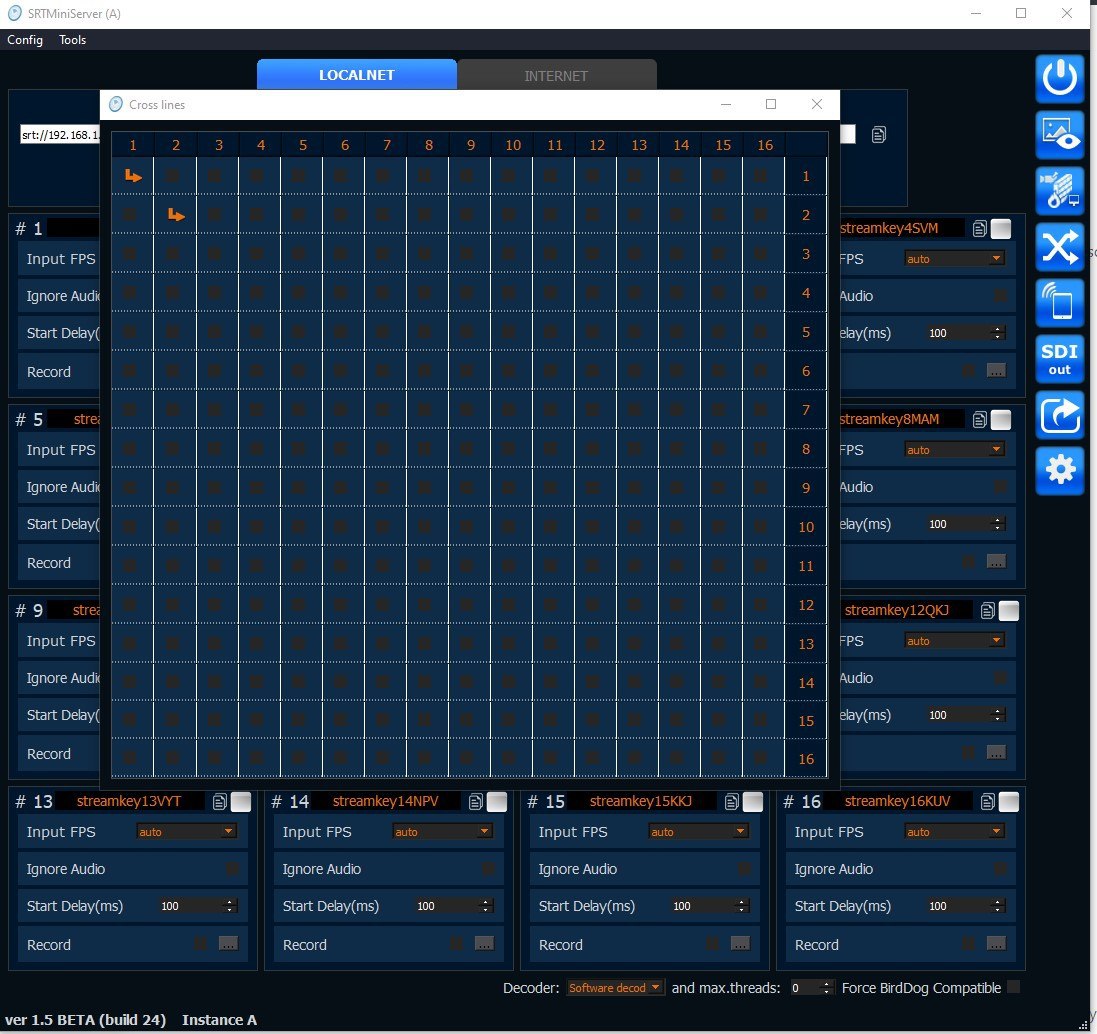Toggle Ignore Audio for stream 15
Image resolution: width=1097 pixels, height=1034 pixels.
tap(744, 869)
